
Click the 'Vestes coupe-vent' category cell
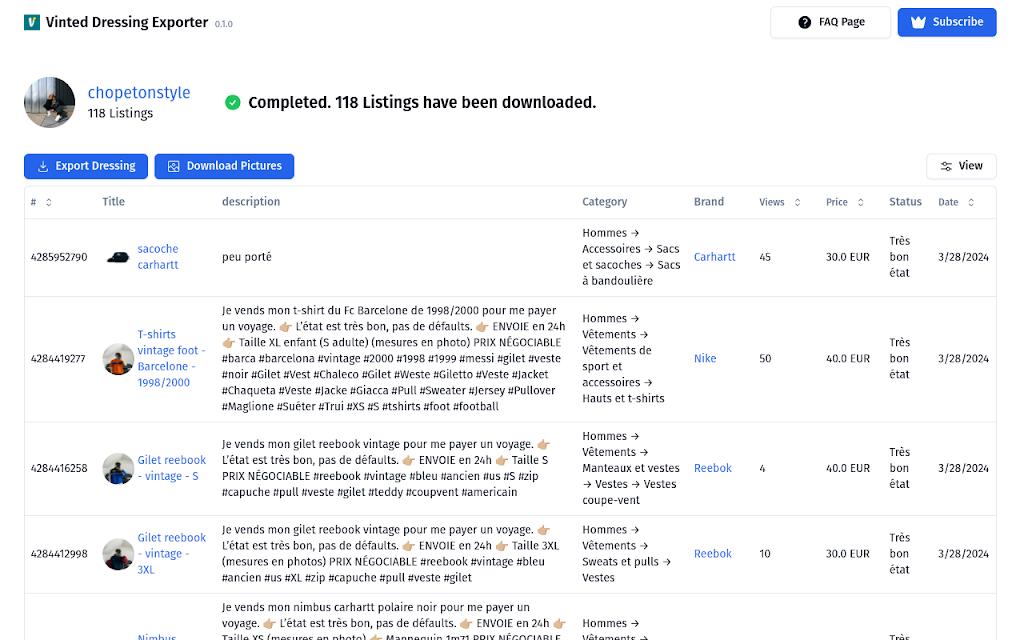(x=631, y=468)
